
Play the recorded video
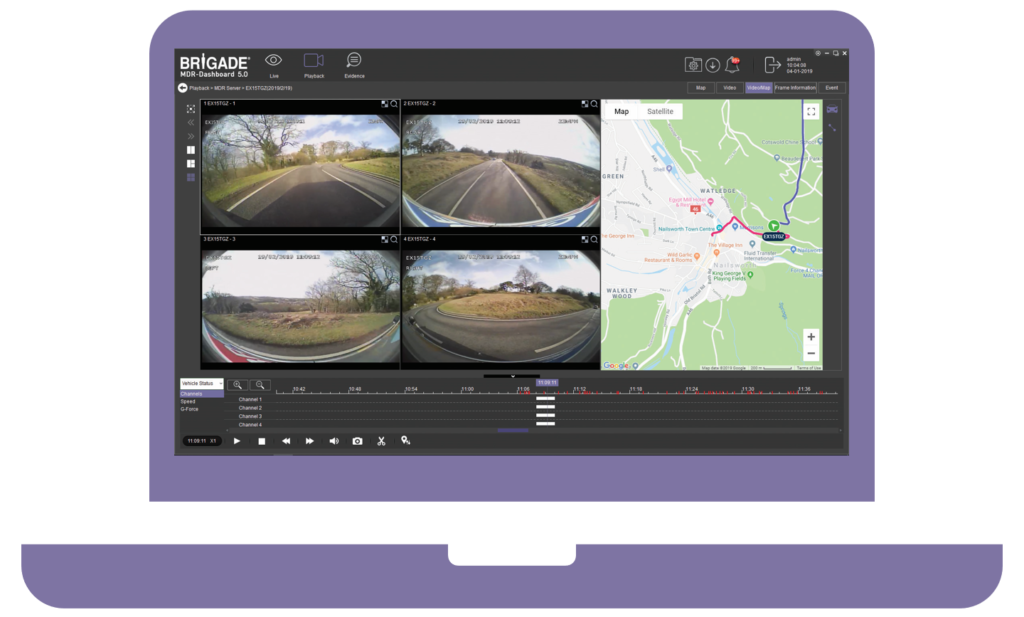point(237,441)
